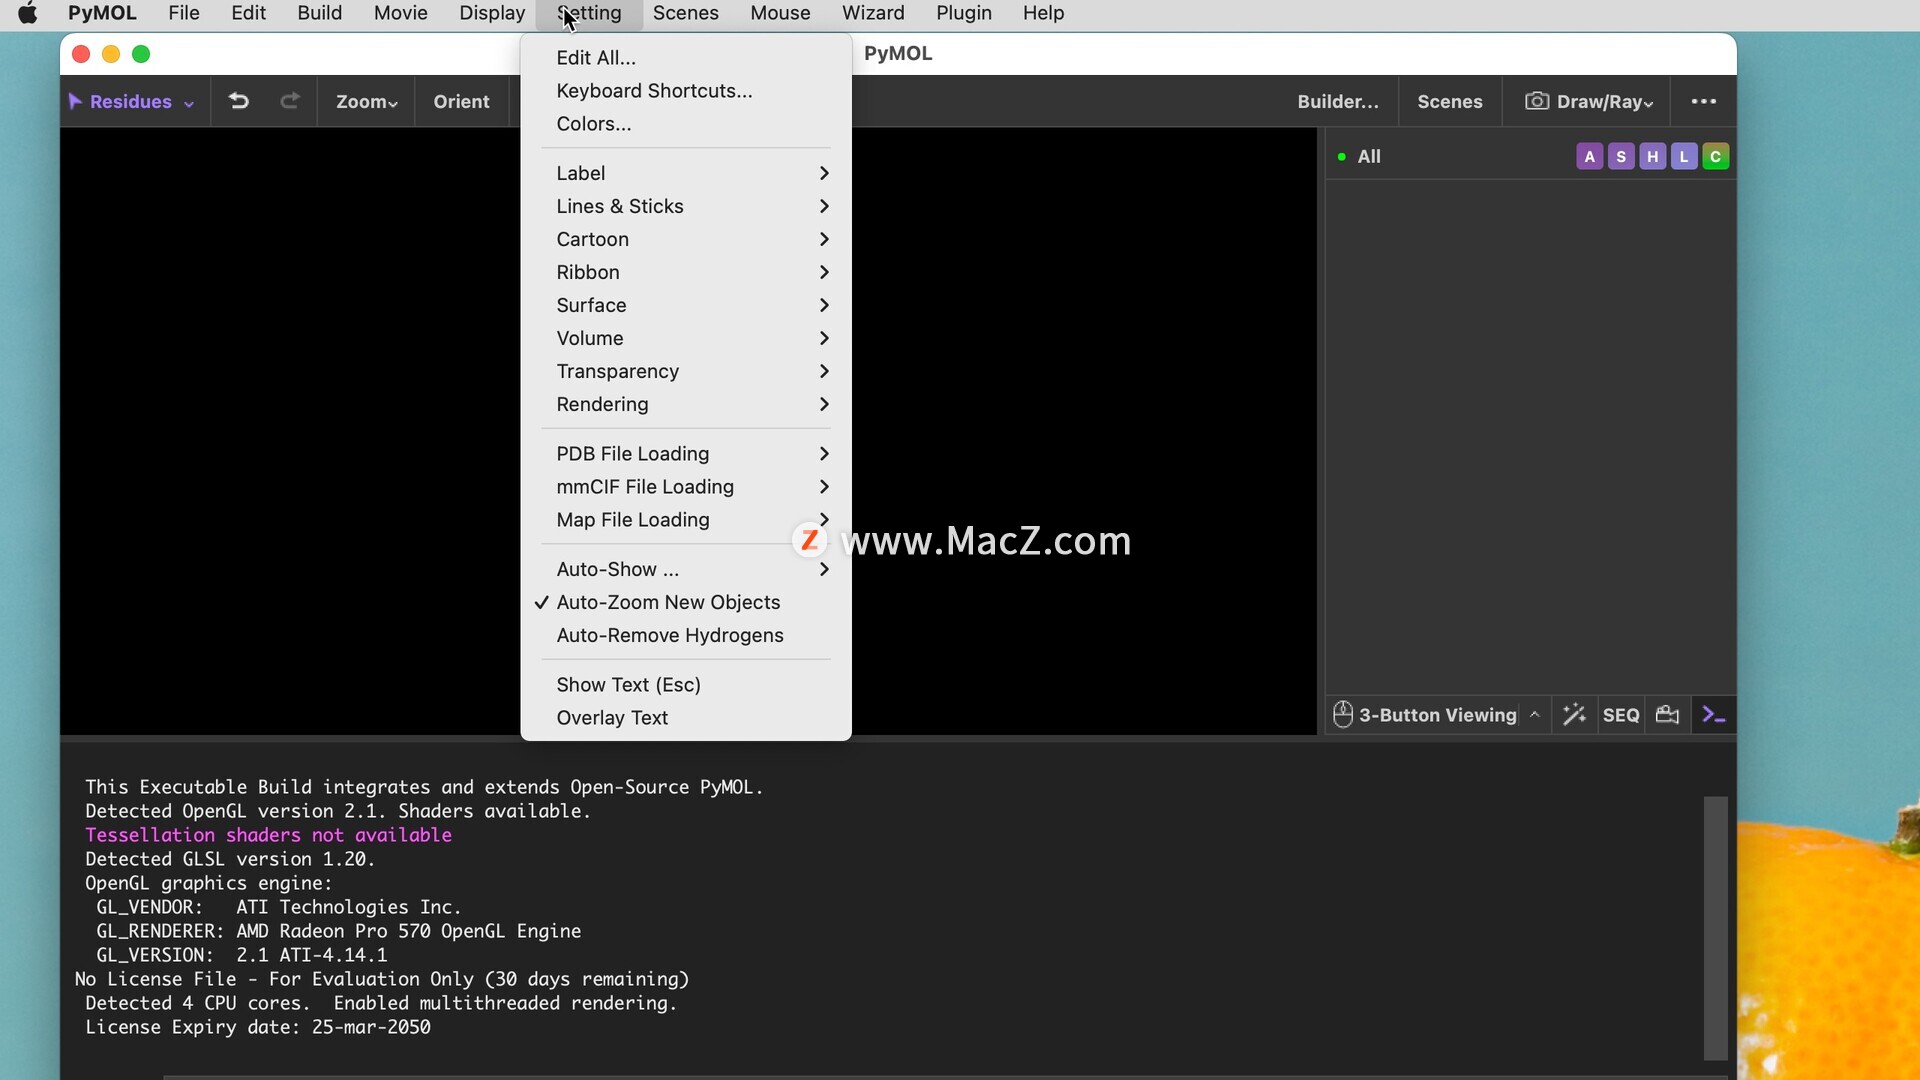This screenshot has width=1920, height=1080.
Task: Click the Edit menu
Action: coord(248,13)
